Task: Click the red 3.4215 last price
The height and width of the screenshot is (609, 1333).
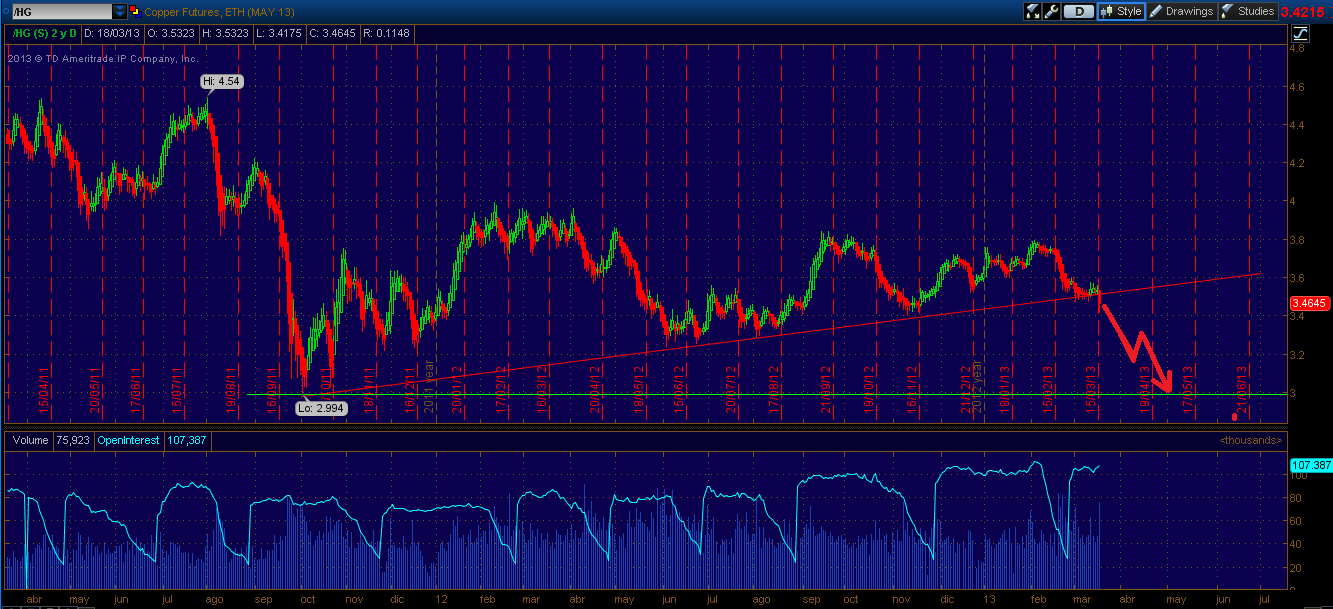Action: click(x=1302, y=12)
